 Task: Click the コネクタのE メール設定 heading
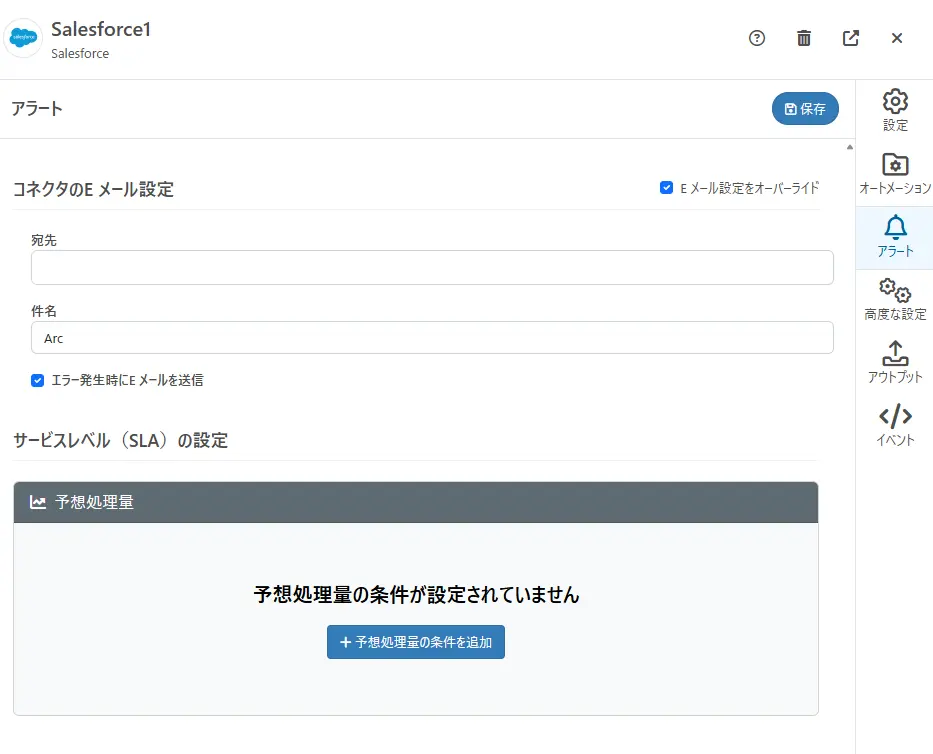click(x=93, y=189)
